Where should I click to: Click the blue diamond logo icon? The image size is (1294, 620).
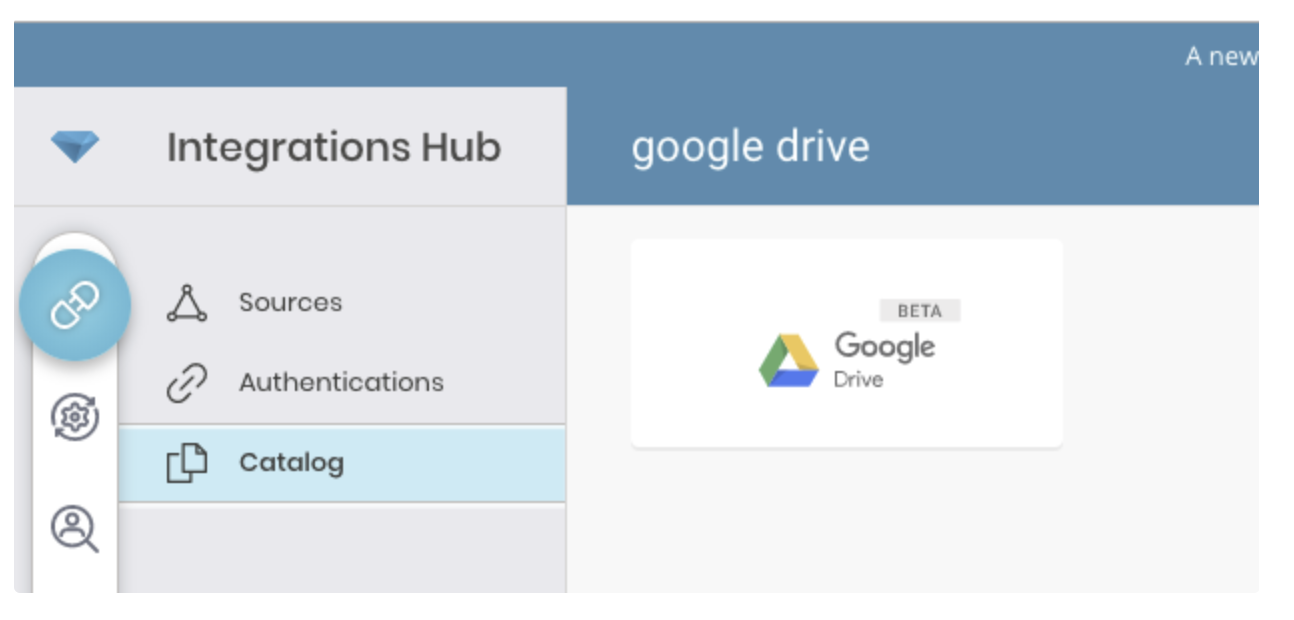pos(75,147)
